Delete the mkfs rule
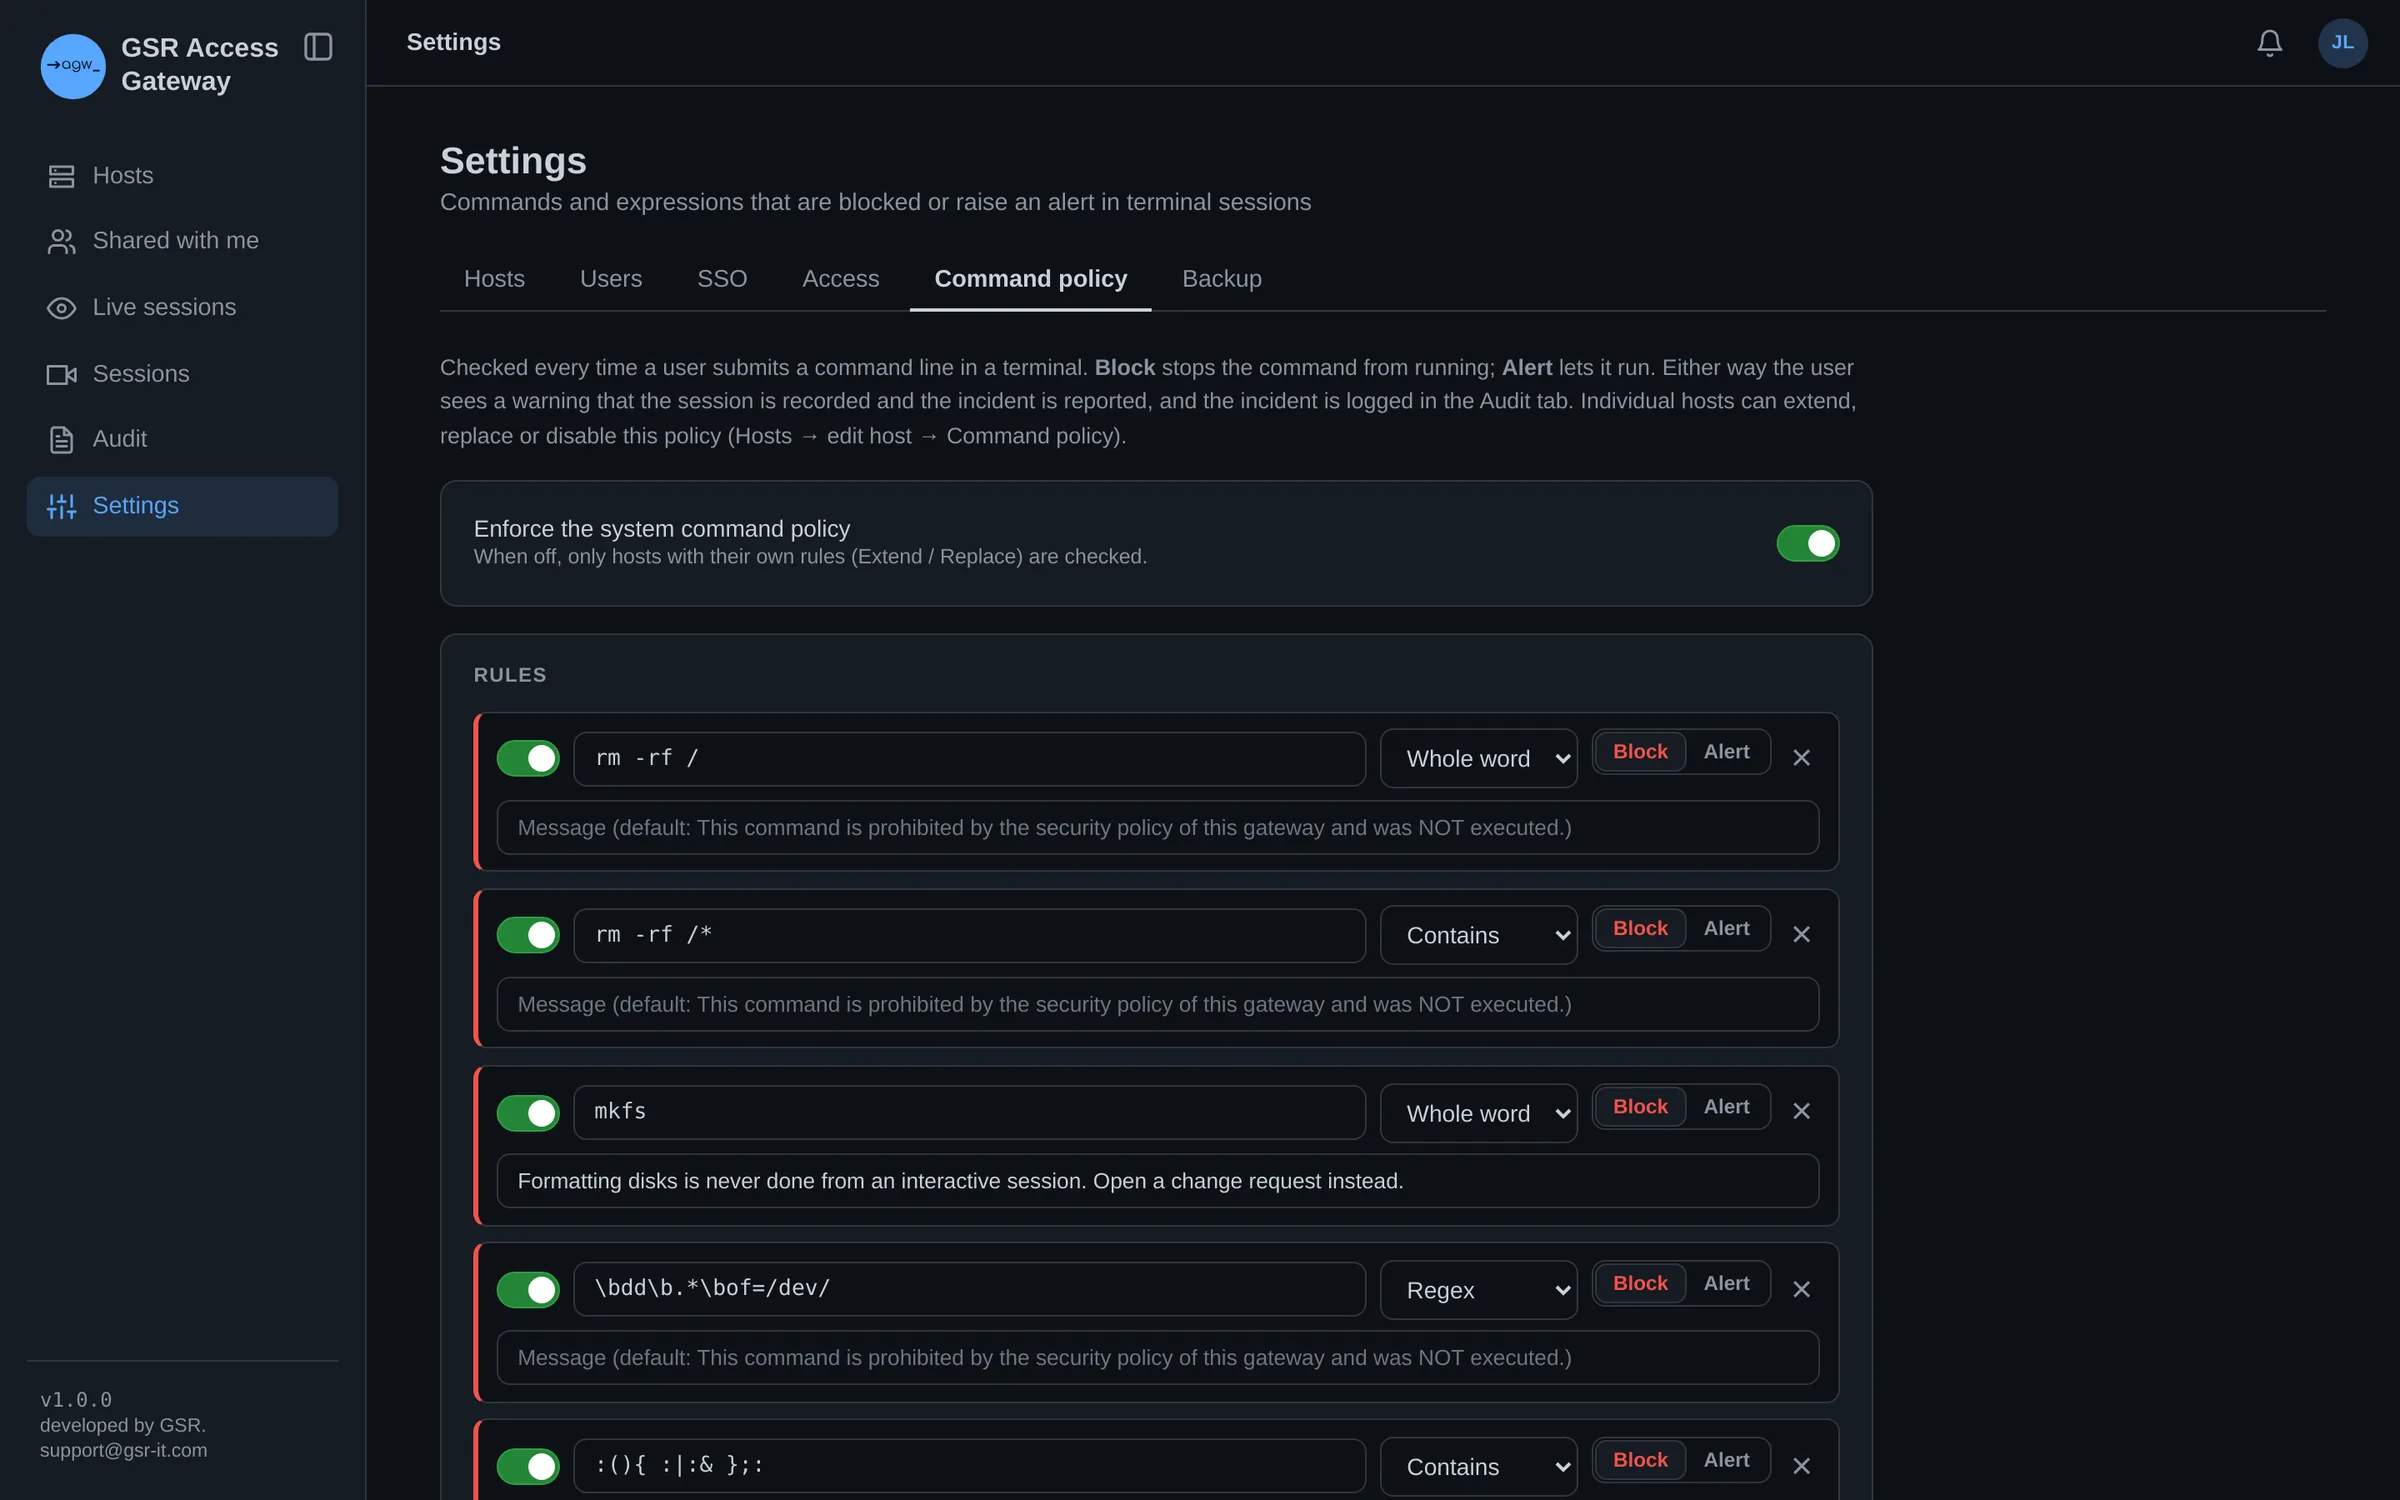The image size is (2400, 1500). (x=1801, y=1111)
